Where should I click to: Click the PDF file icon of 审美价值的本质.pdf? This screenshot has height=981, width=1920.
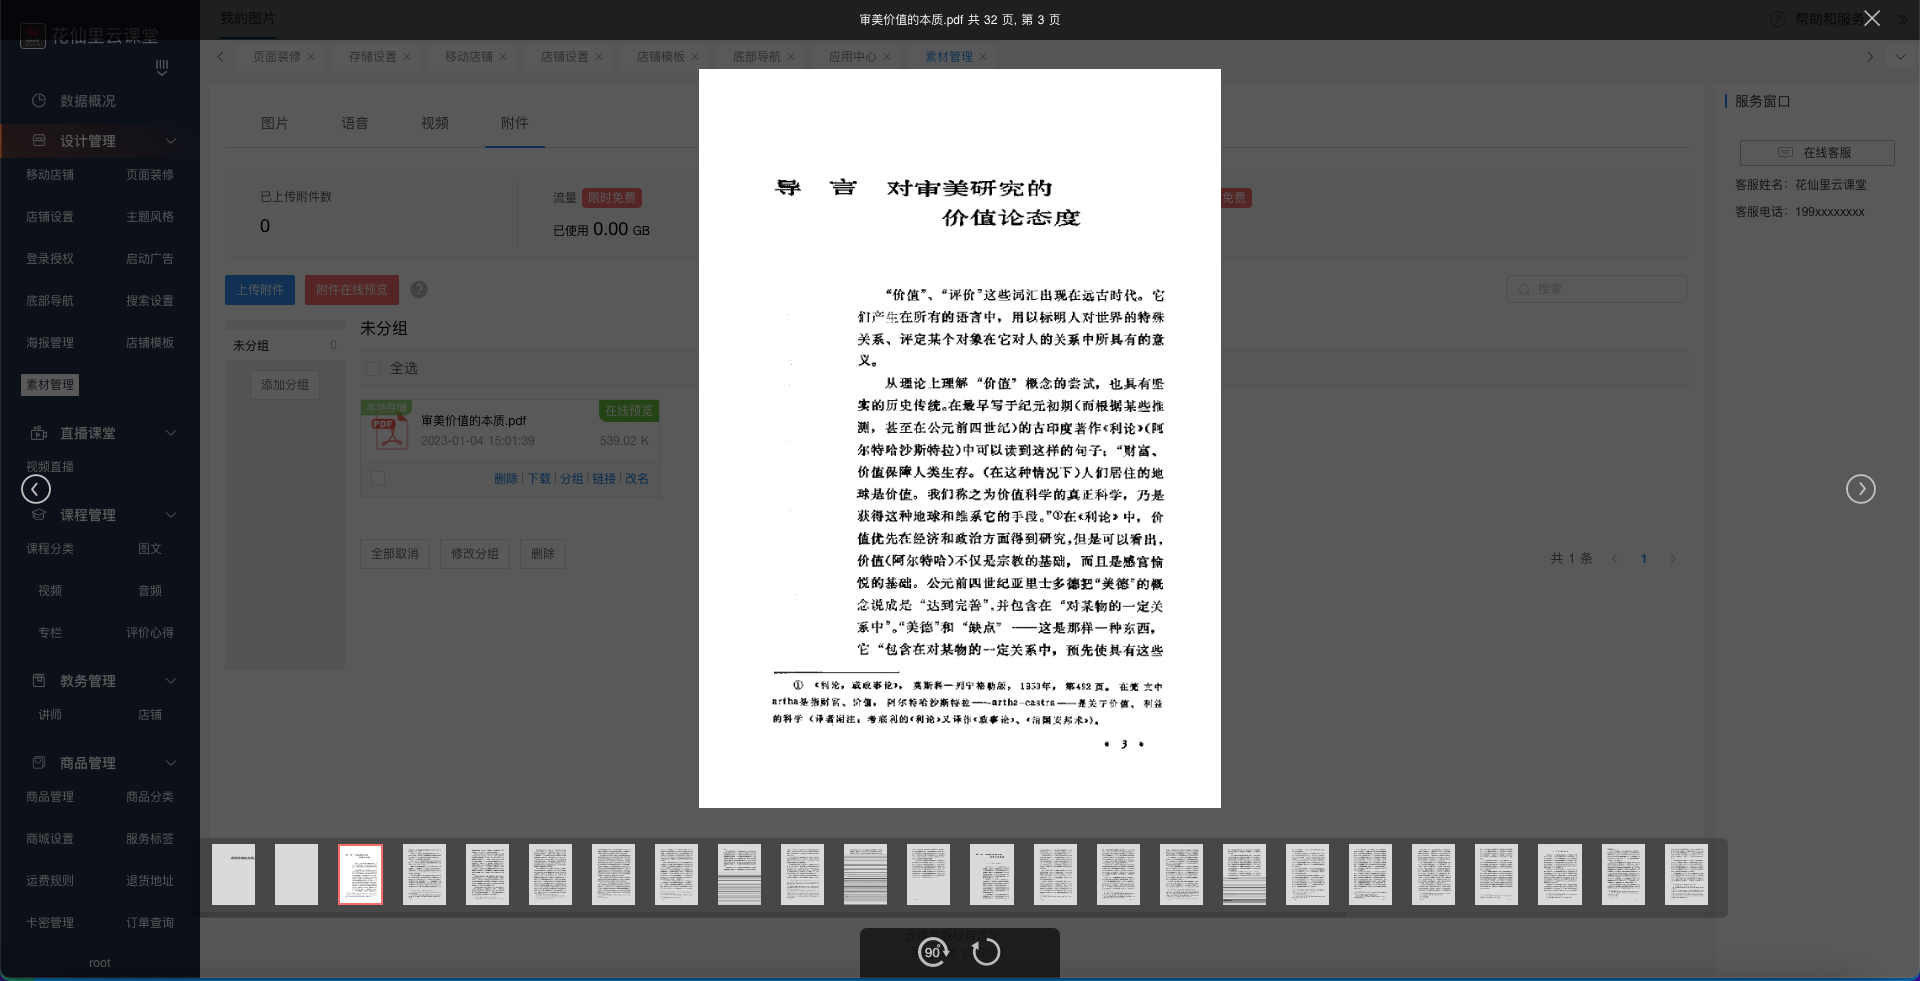coord(390,432)
